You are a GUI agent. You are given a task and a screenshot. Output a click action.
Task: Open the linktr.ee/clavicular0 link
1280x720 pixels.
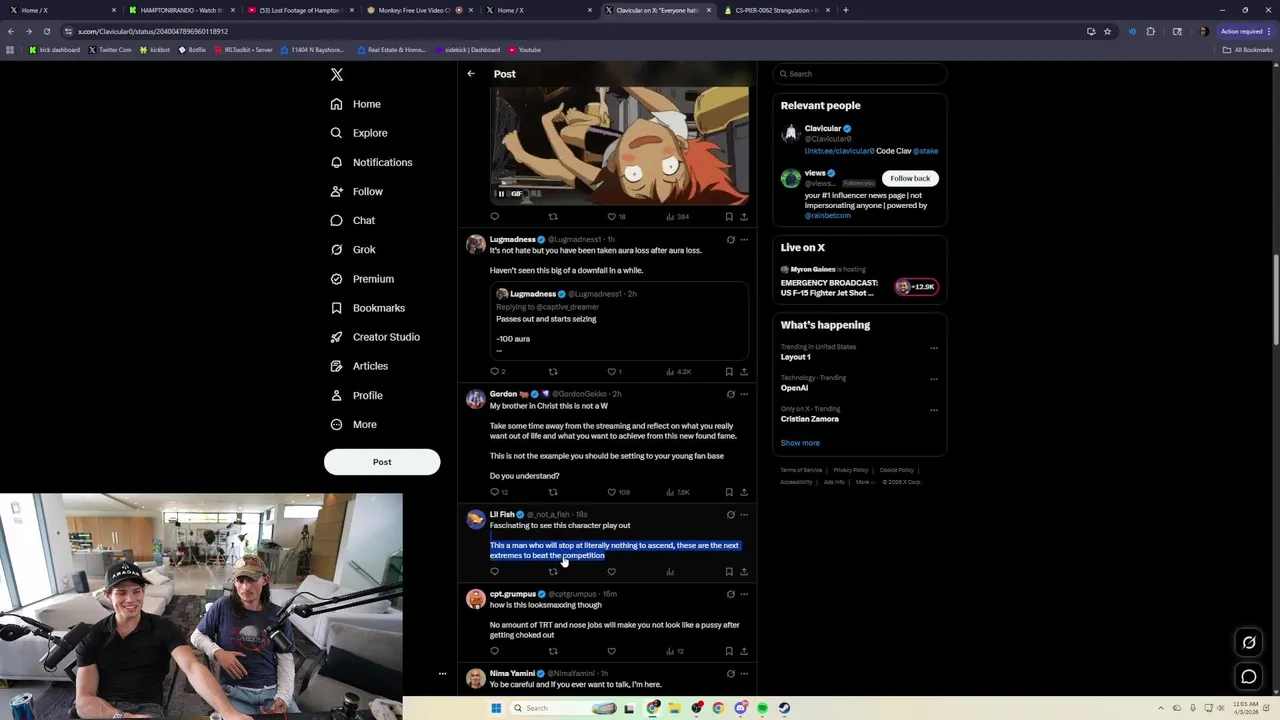(x=839, y=151)
